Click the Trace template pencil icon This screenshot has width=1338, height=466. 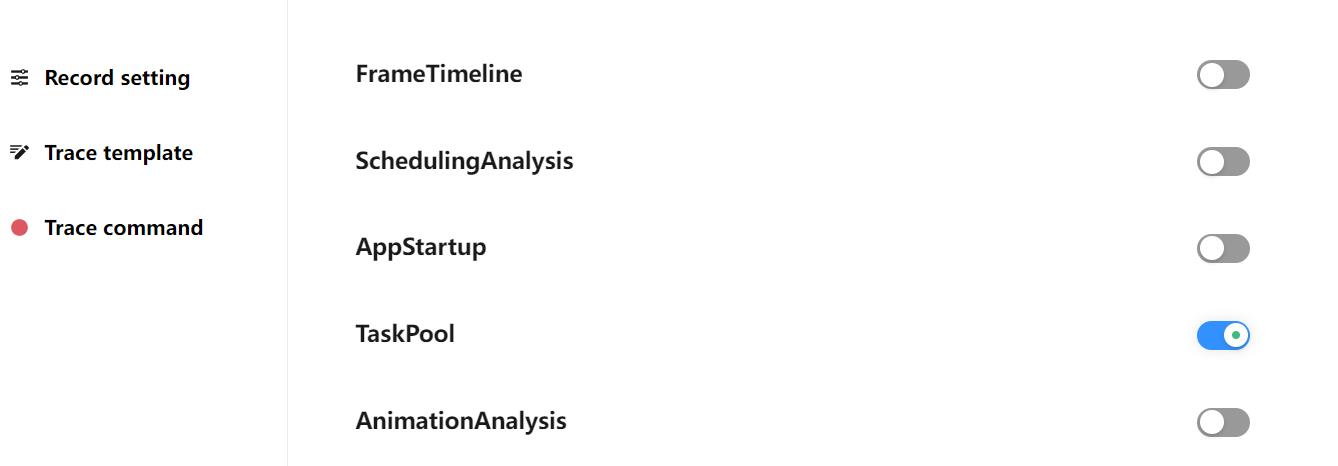[19, 153]
